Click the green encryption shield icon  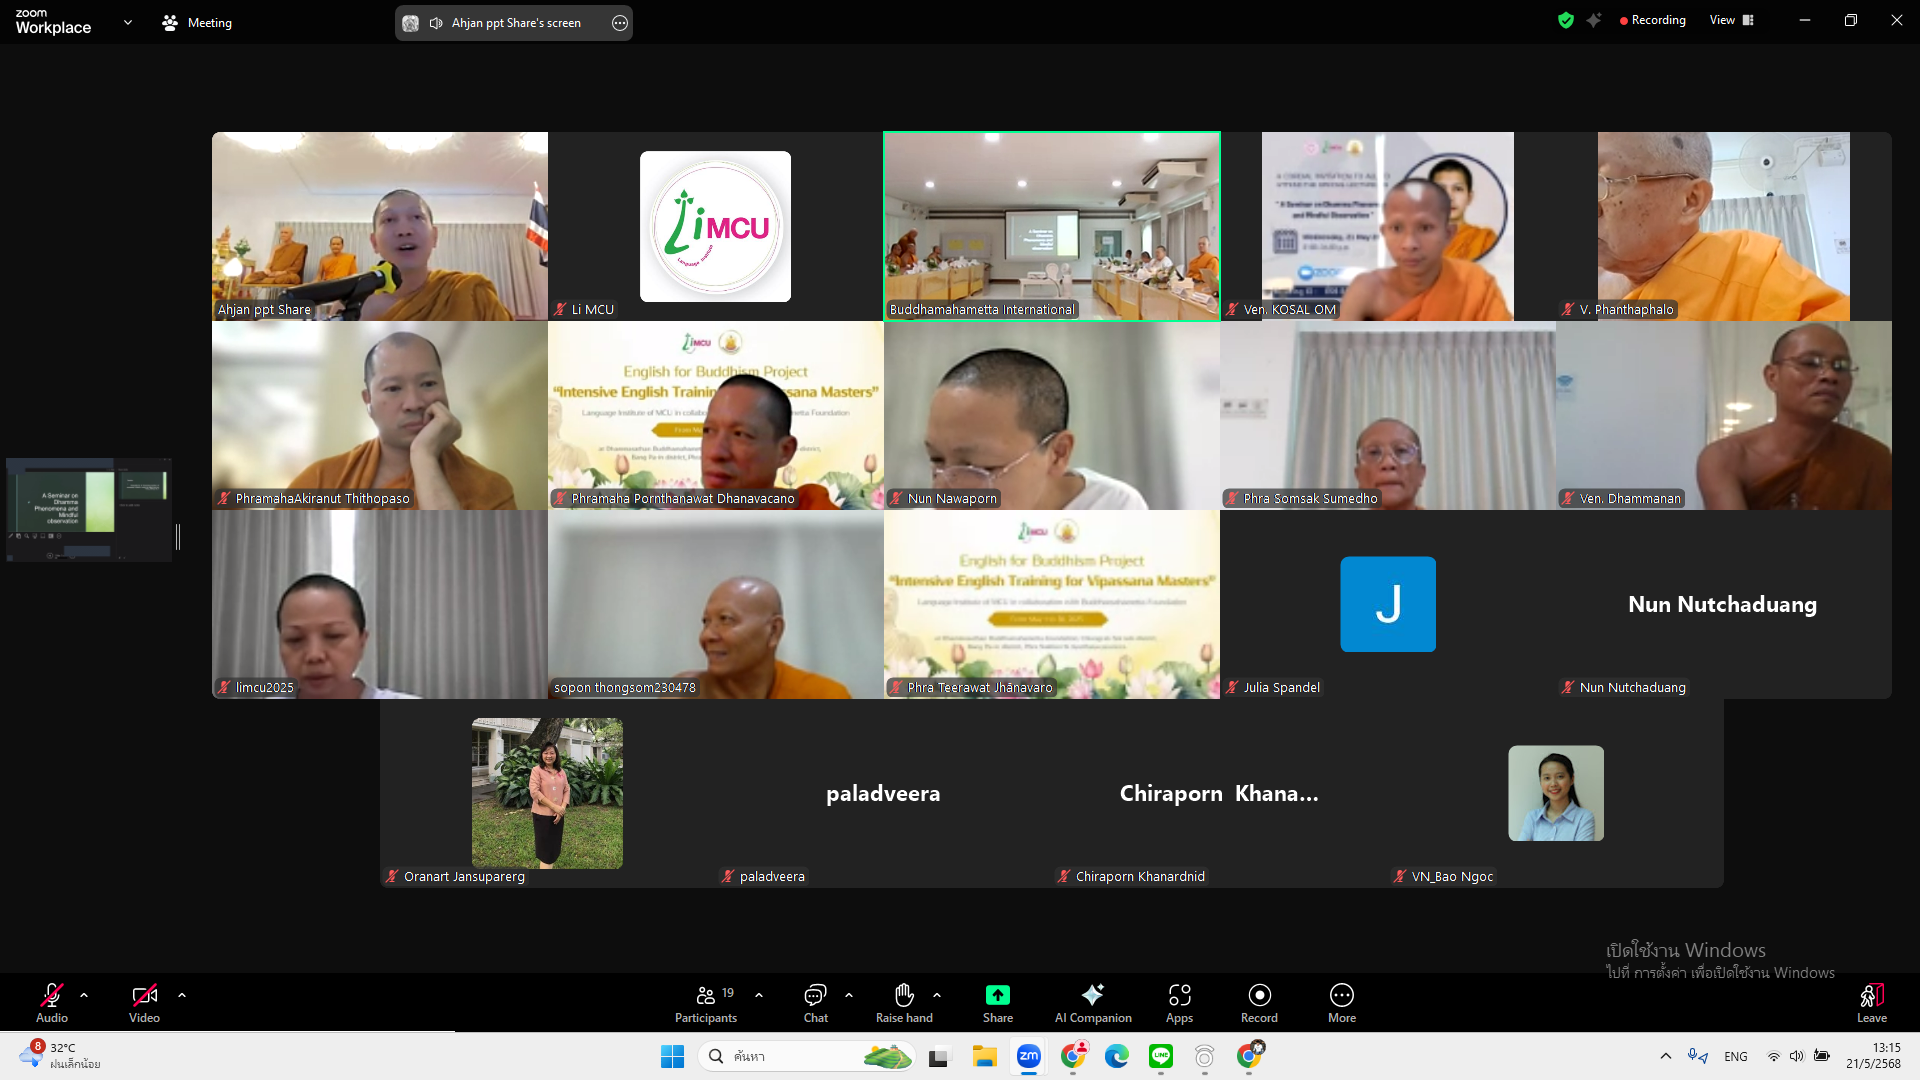coord(1565,20)
